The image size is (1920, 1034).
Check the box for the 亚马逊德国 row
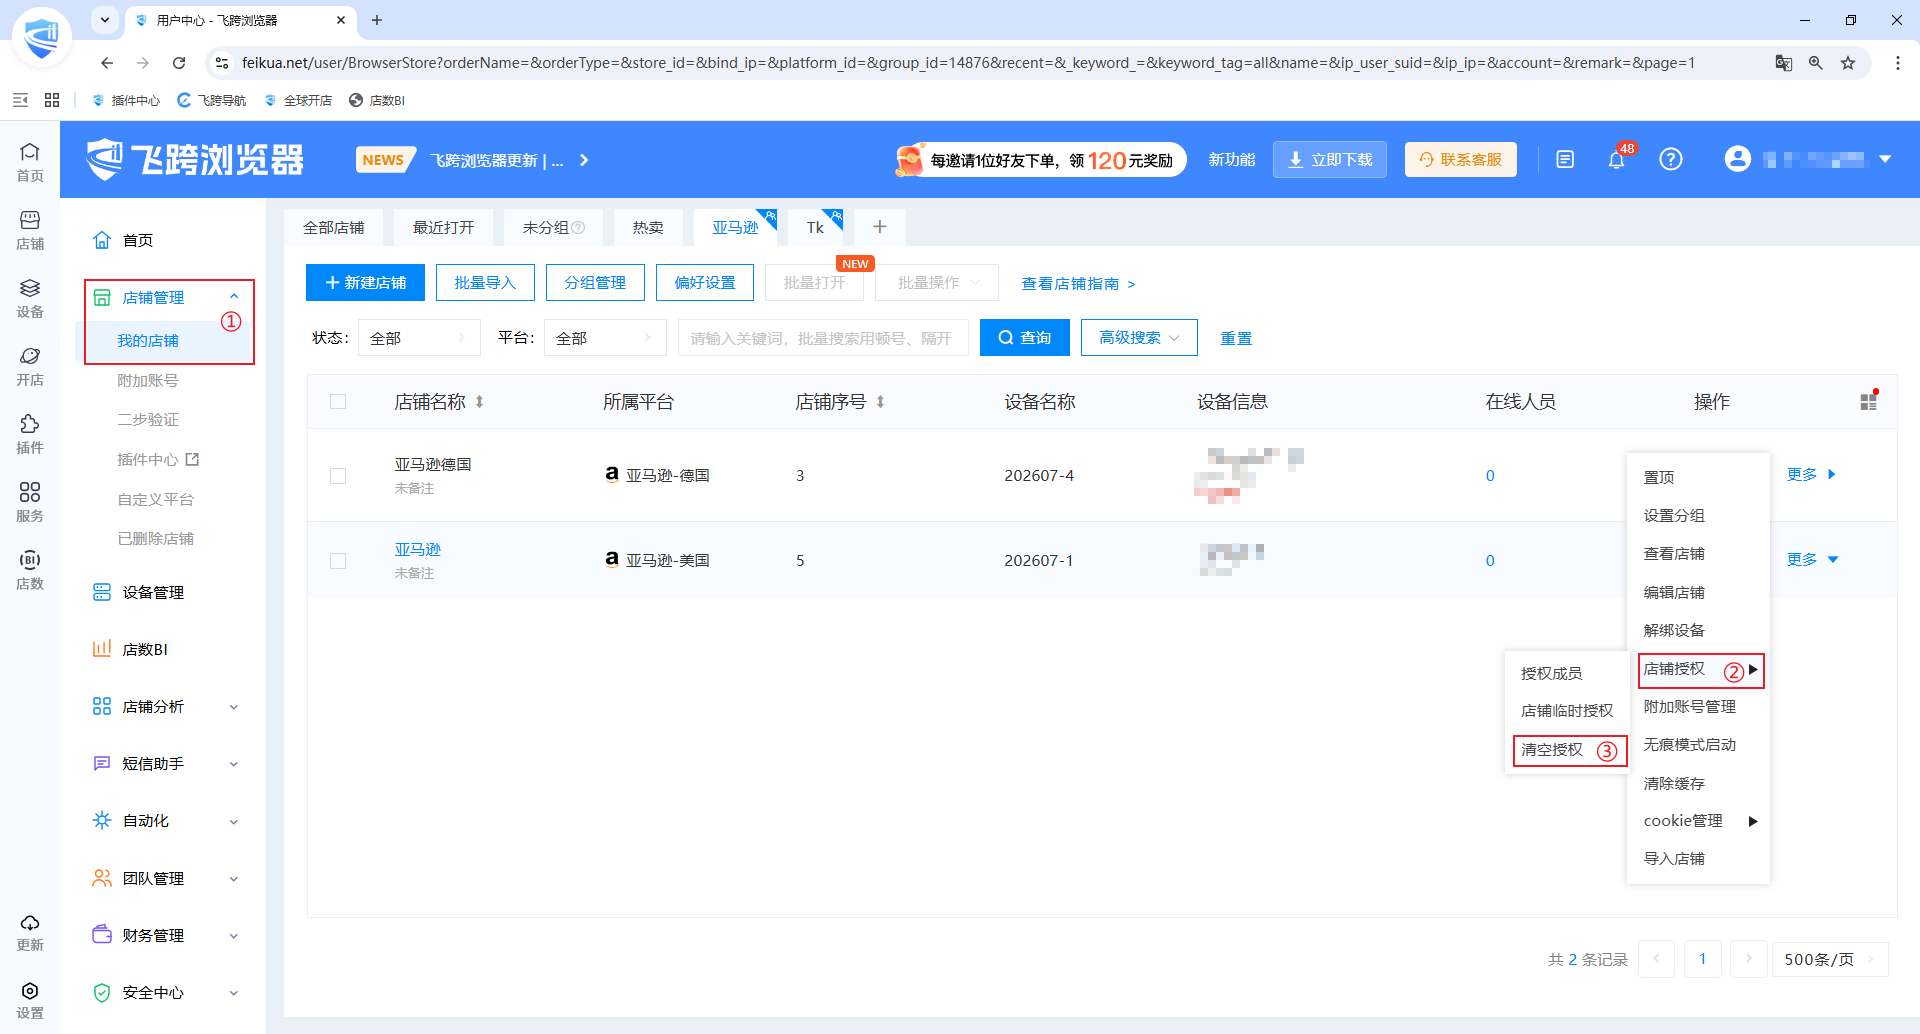pyautogui.click(x=338, y=476)
